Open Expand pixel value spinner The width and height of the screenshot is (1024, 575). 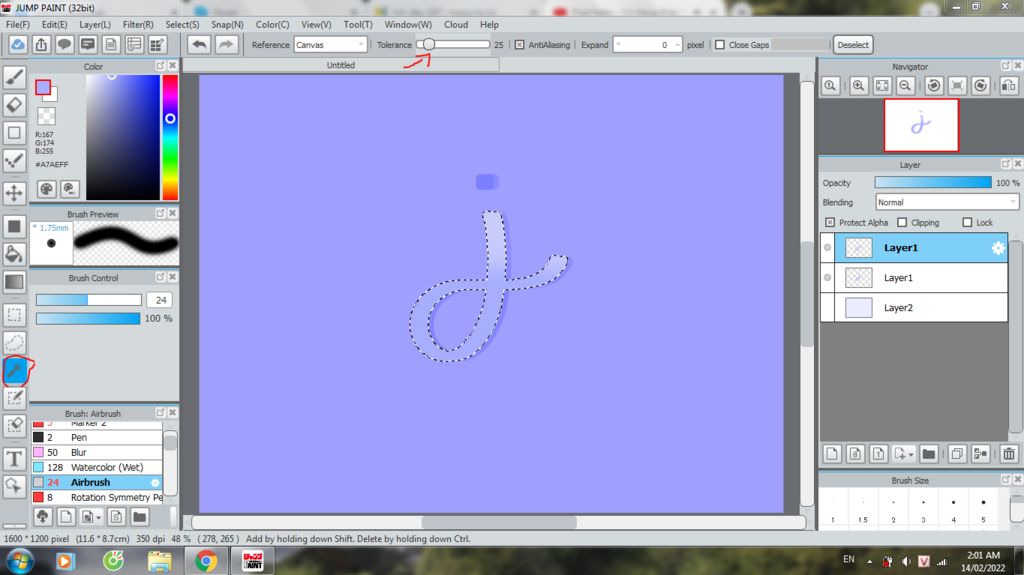click(x=648, y=45)
